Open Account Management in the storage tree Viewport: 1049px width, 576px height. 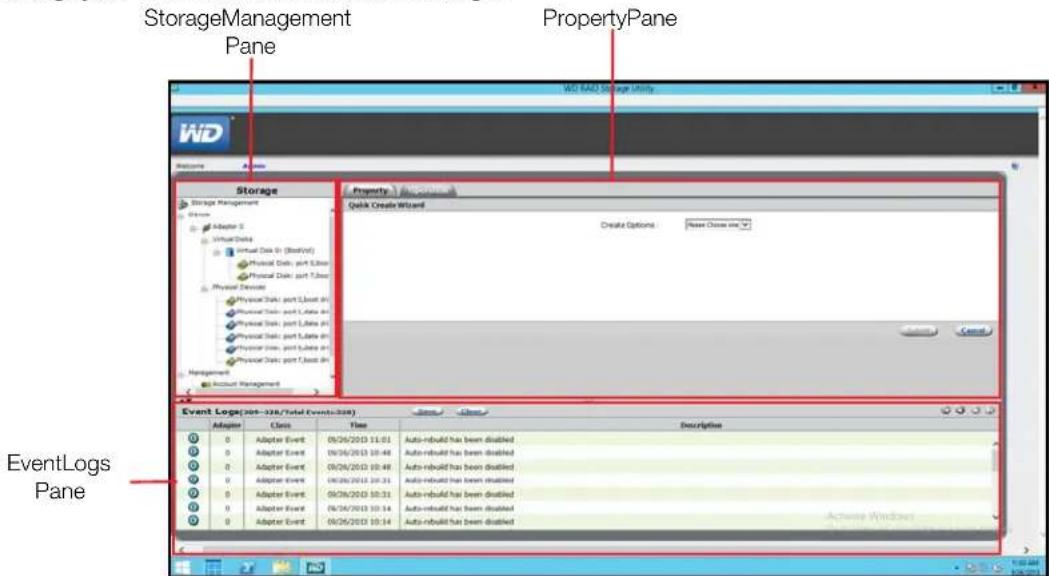coord(246,384)
